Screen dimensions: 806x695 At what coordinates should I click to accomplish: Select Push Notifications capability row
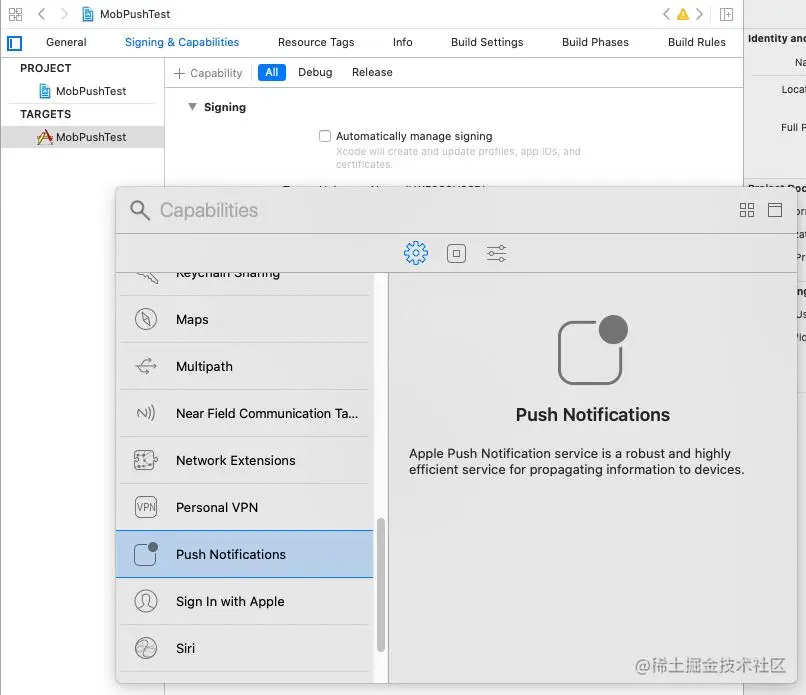click(x=245, y=554)
